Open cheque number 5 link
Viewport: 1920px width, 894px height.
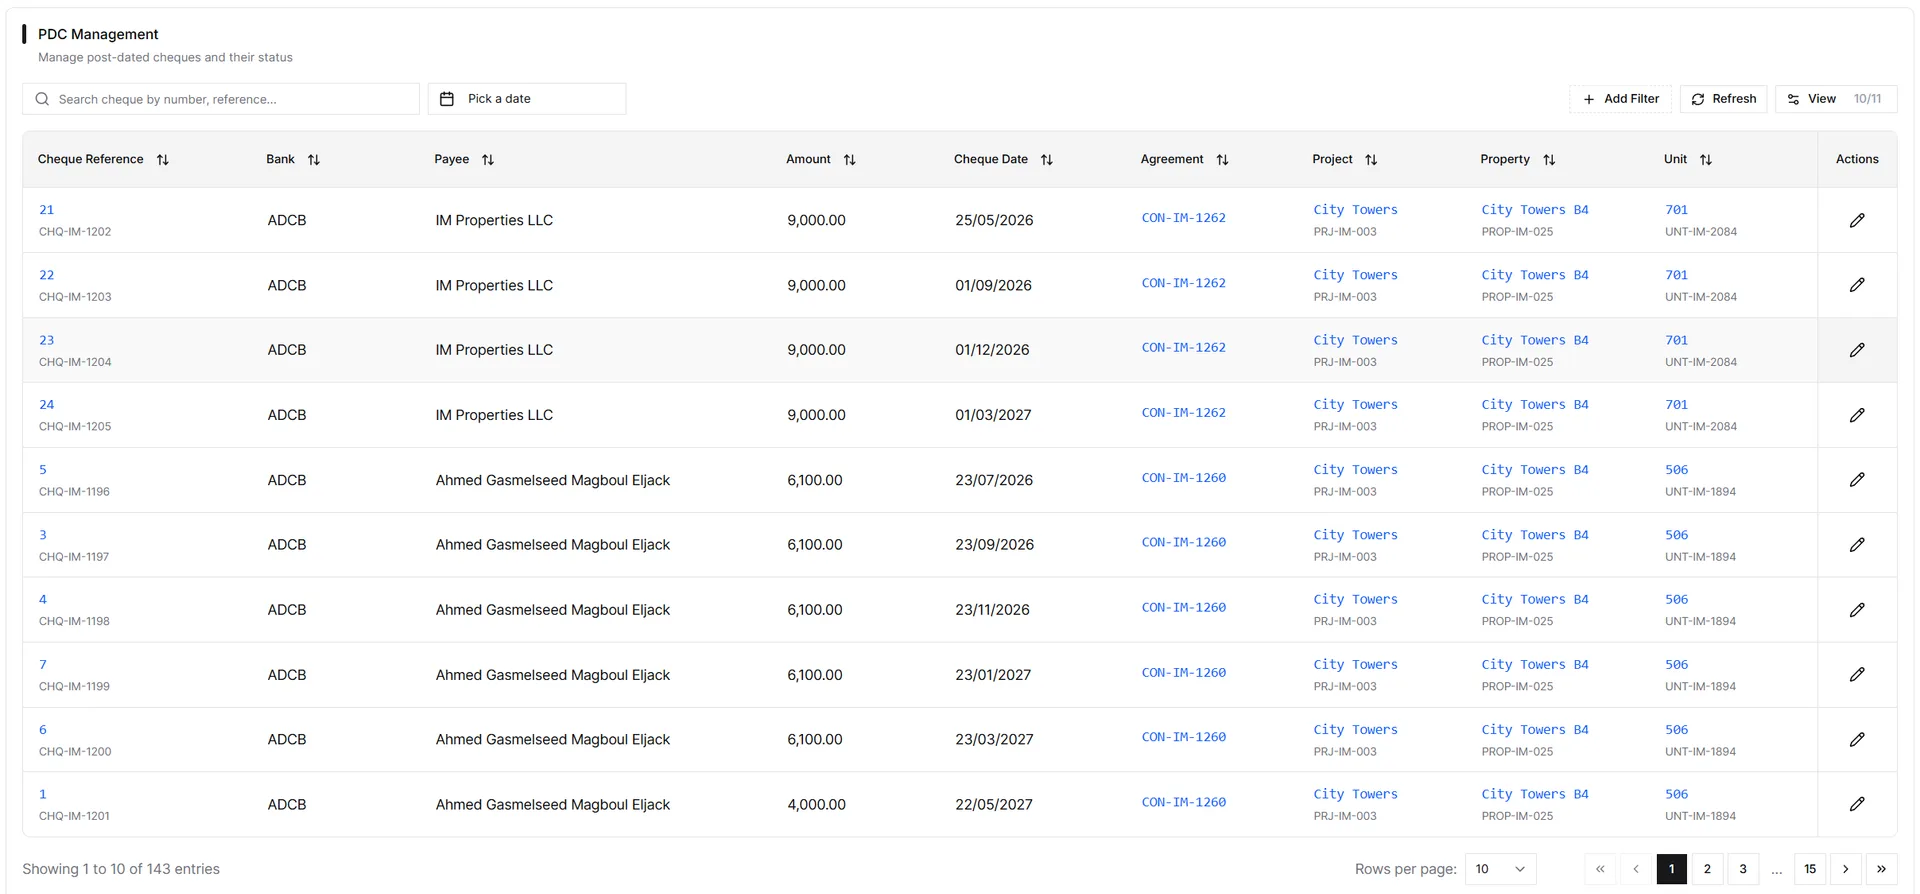click(x=43, y=470)
